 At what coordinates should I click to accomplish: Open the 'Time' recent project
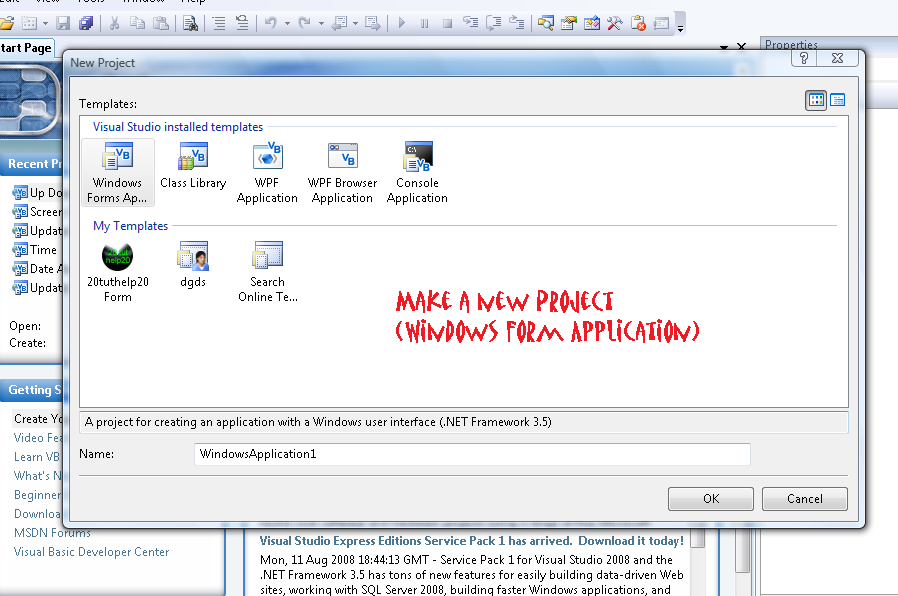click(35, 250)
